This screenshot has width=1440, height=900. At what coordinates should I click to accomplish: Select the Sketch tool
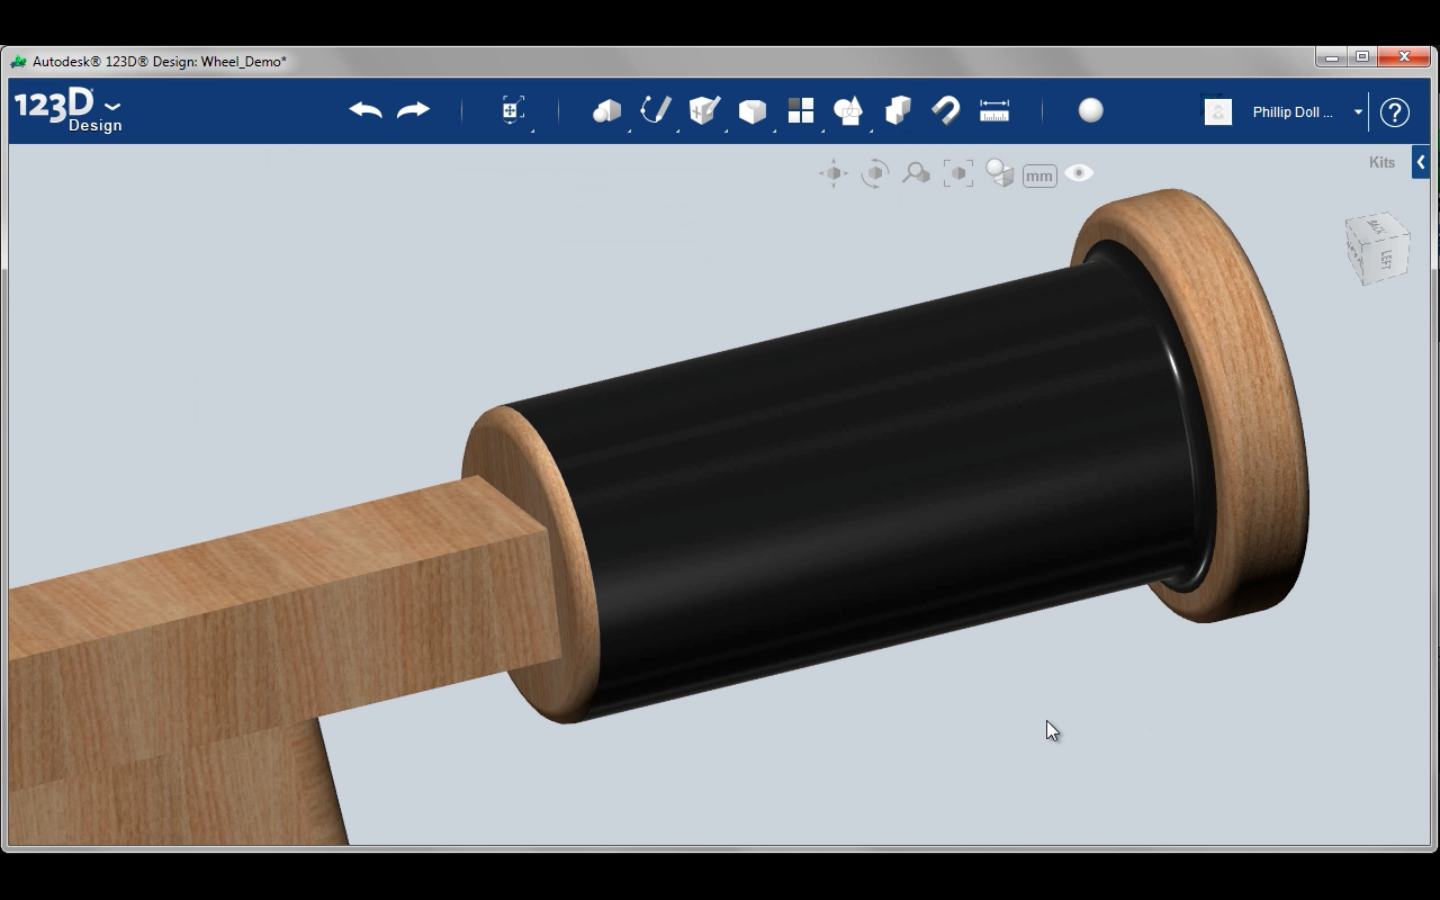coord(655,110)
